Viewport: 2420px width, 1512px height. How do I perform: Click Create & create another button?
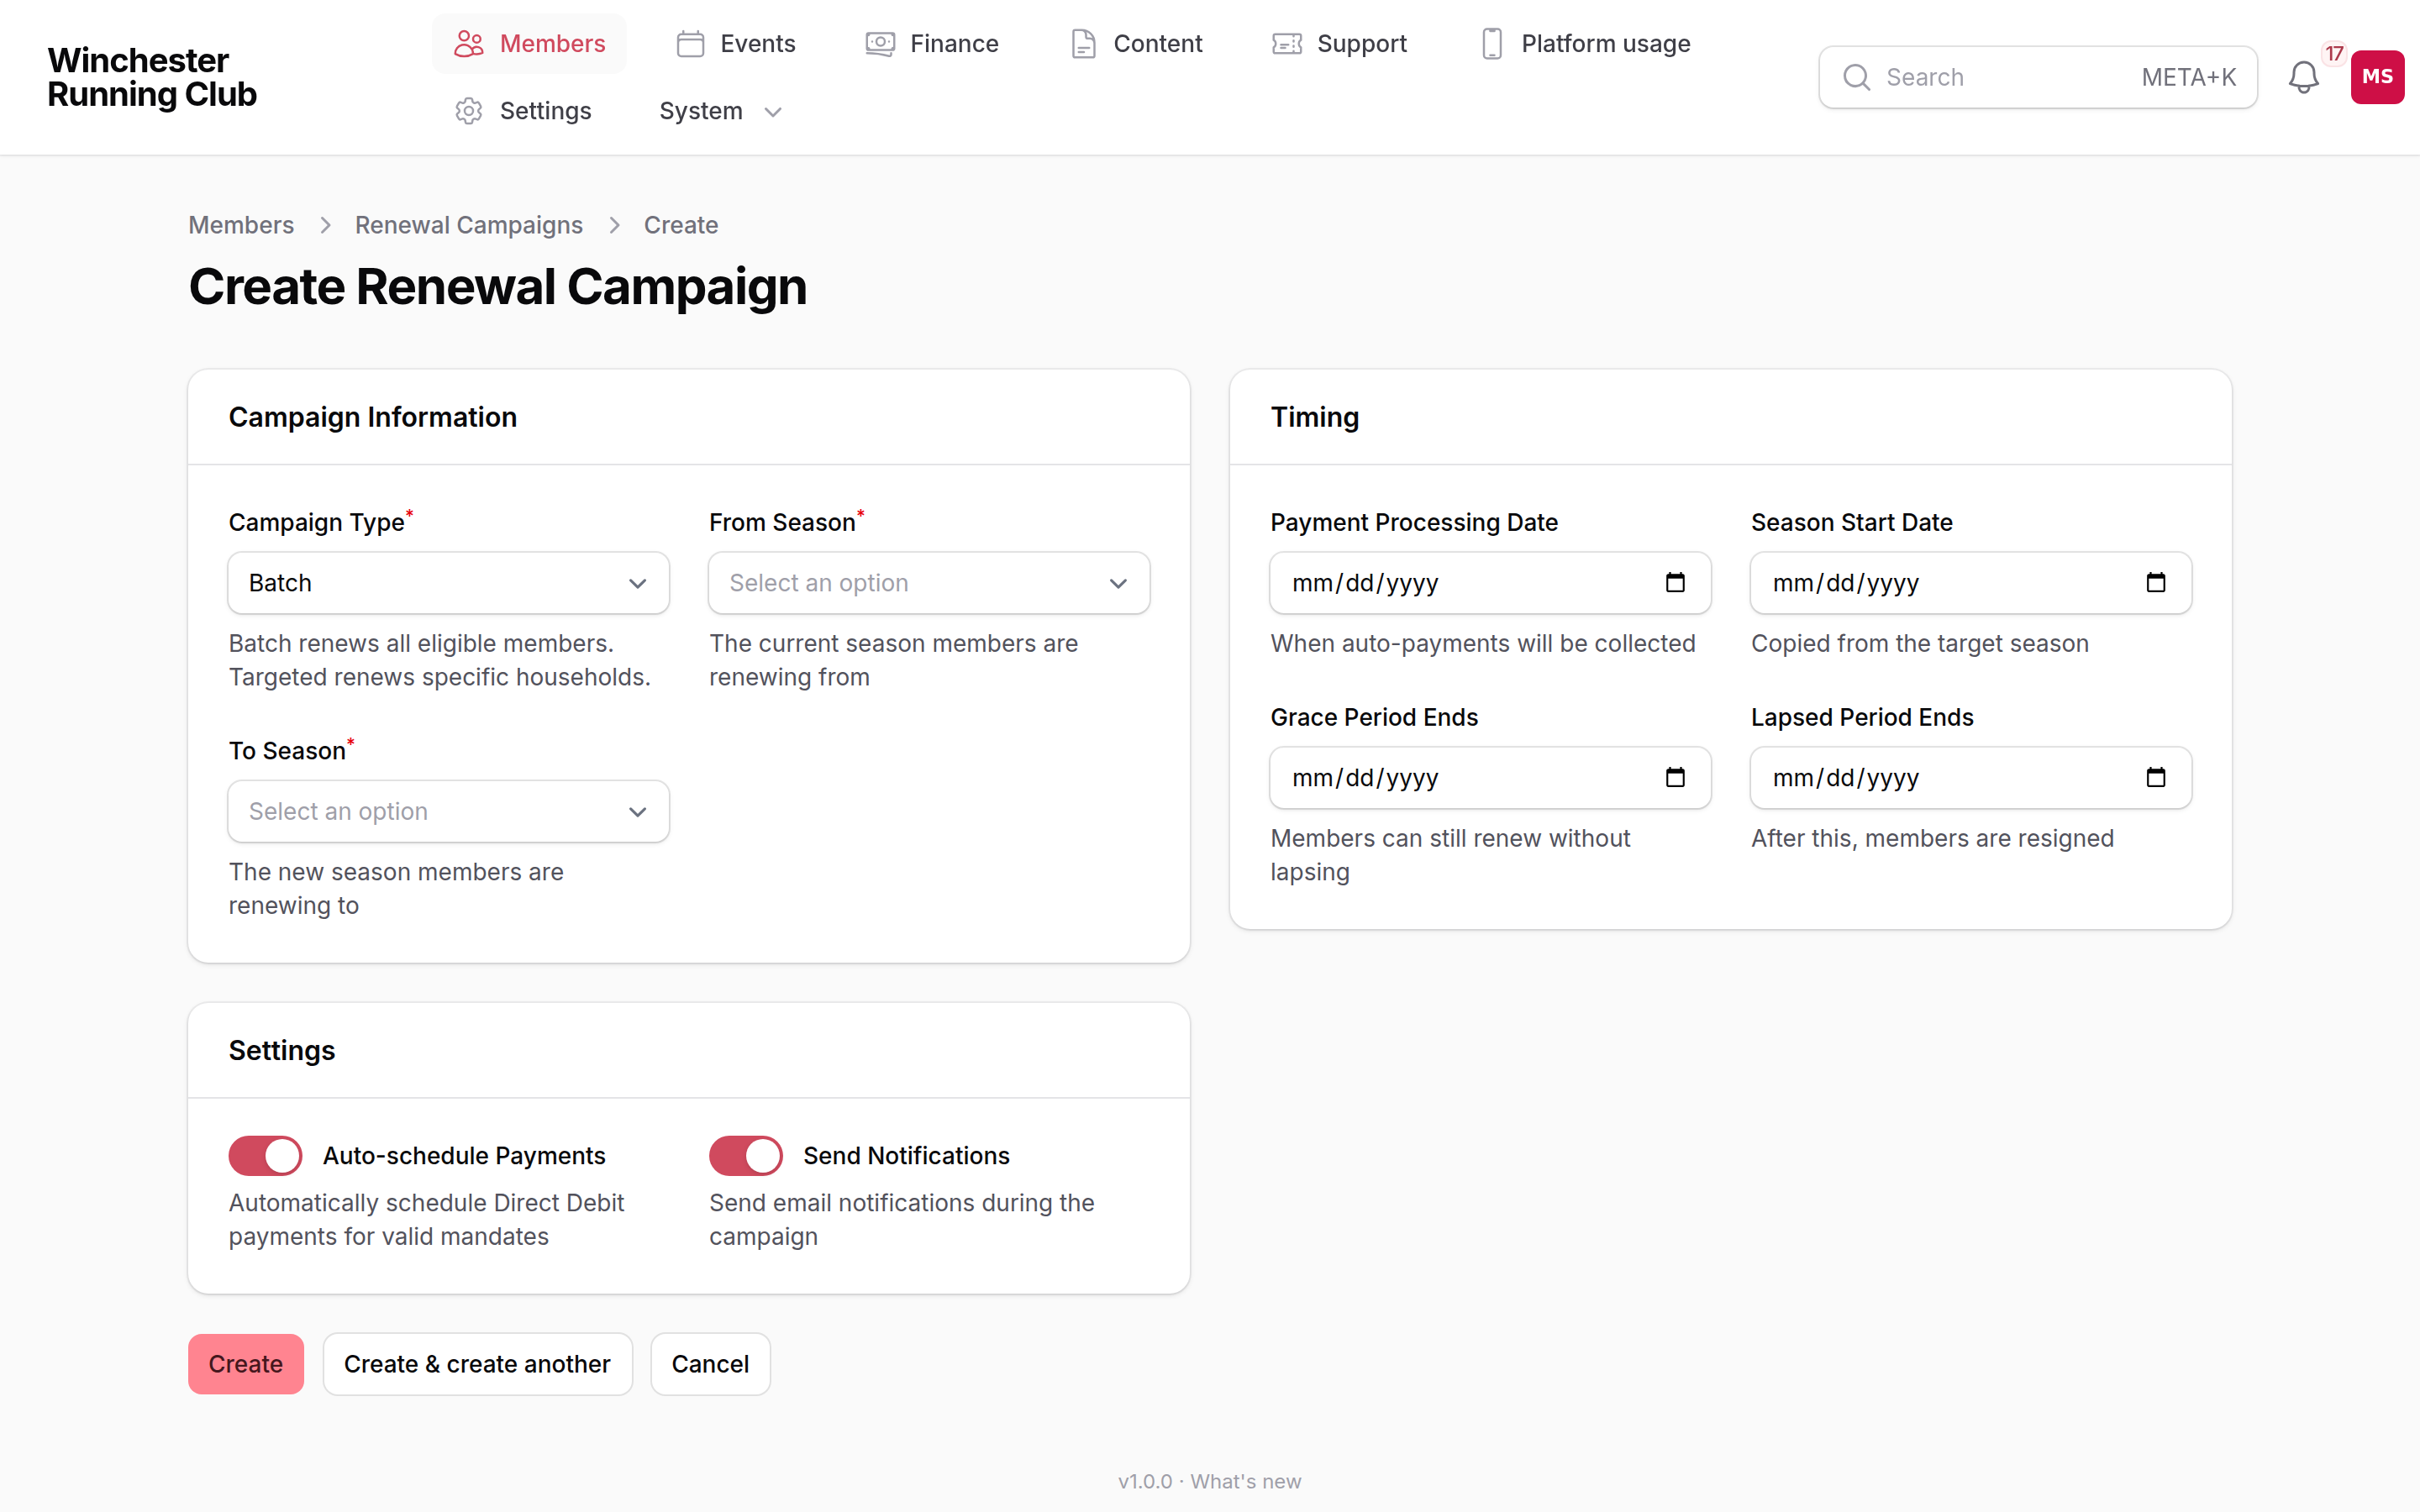[x=477, y=1364]
